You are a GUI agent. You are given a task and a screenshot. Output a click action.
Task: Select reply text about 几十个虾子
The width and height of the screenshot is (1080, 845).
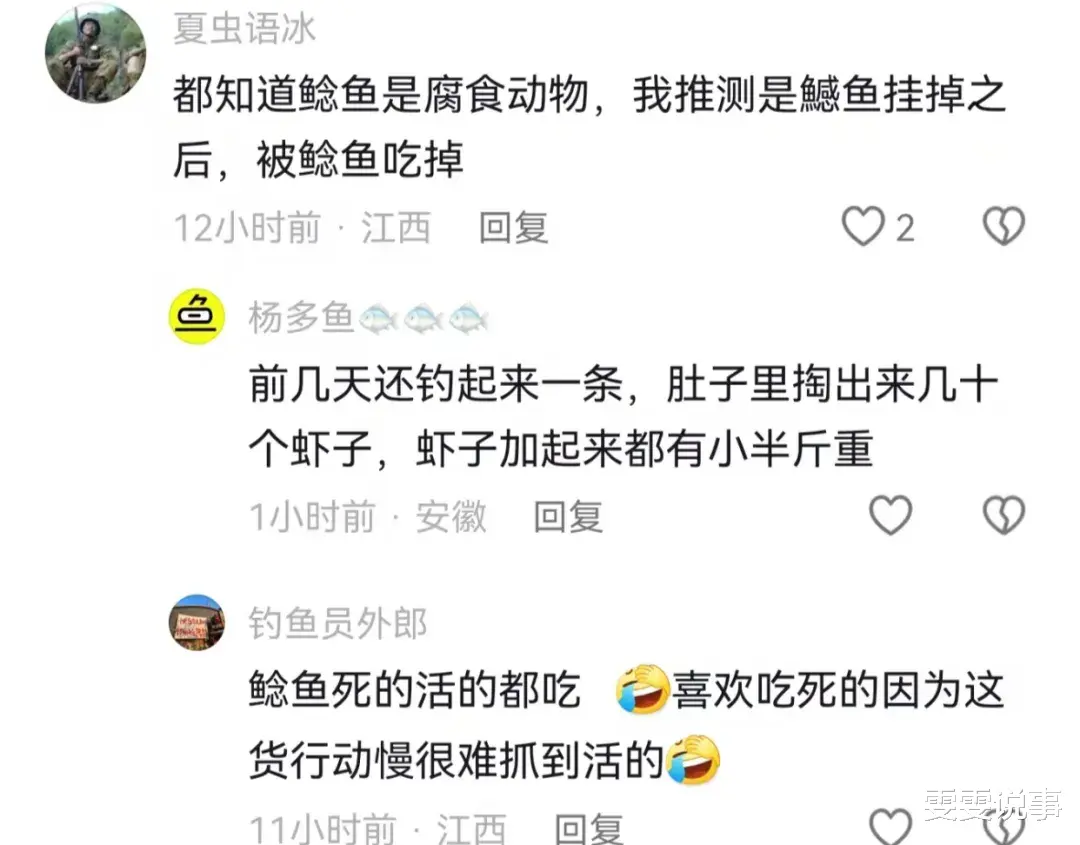[x=623, y=417]
